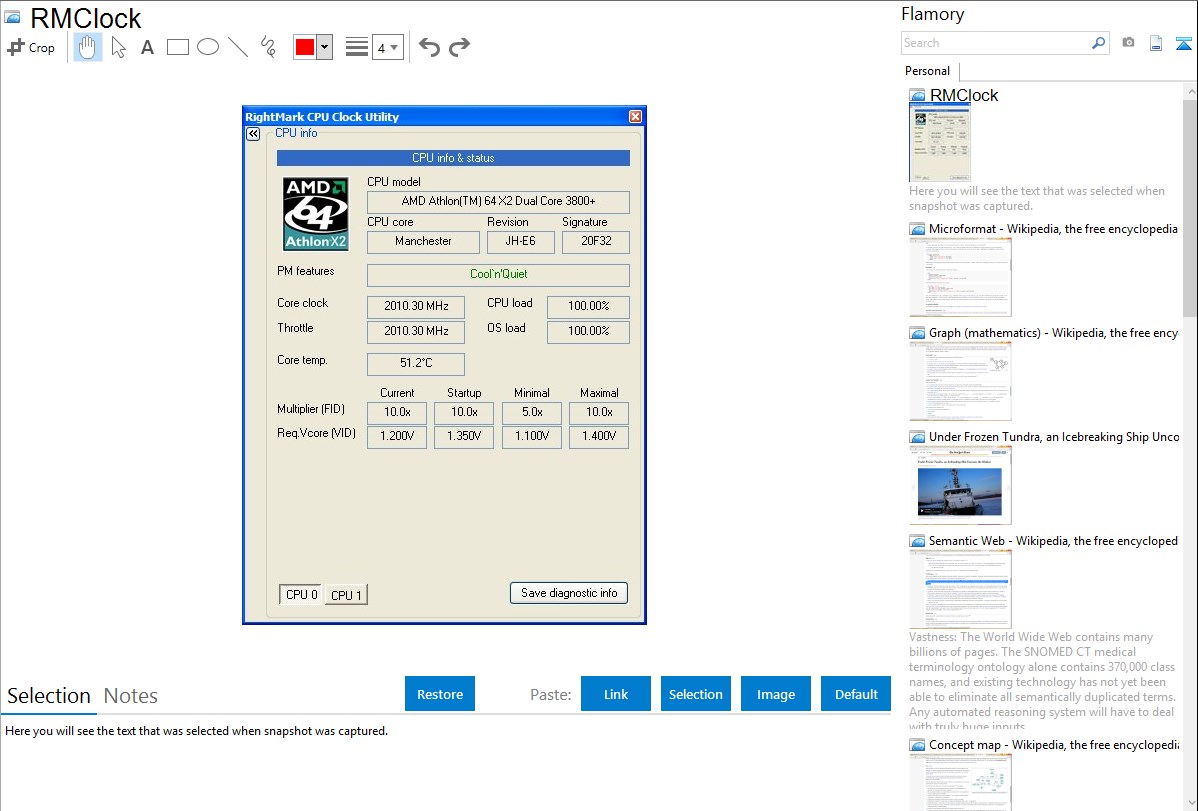Click the Semantic Web Wikipedia title
1198x811 pixels.
pyautogui.click(x=1054, y=541)
